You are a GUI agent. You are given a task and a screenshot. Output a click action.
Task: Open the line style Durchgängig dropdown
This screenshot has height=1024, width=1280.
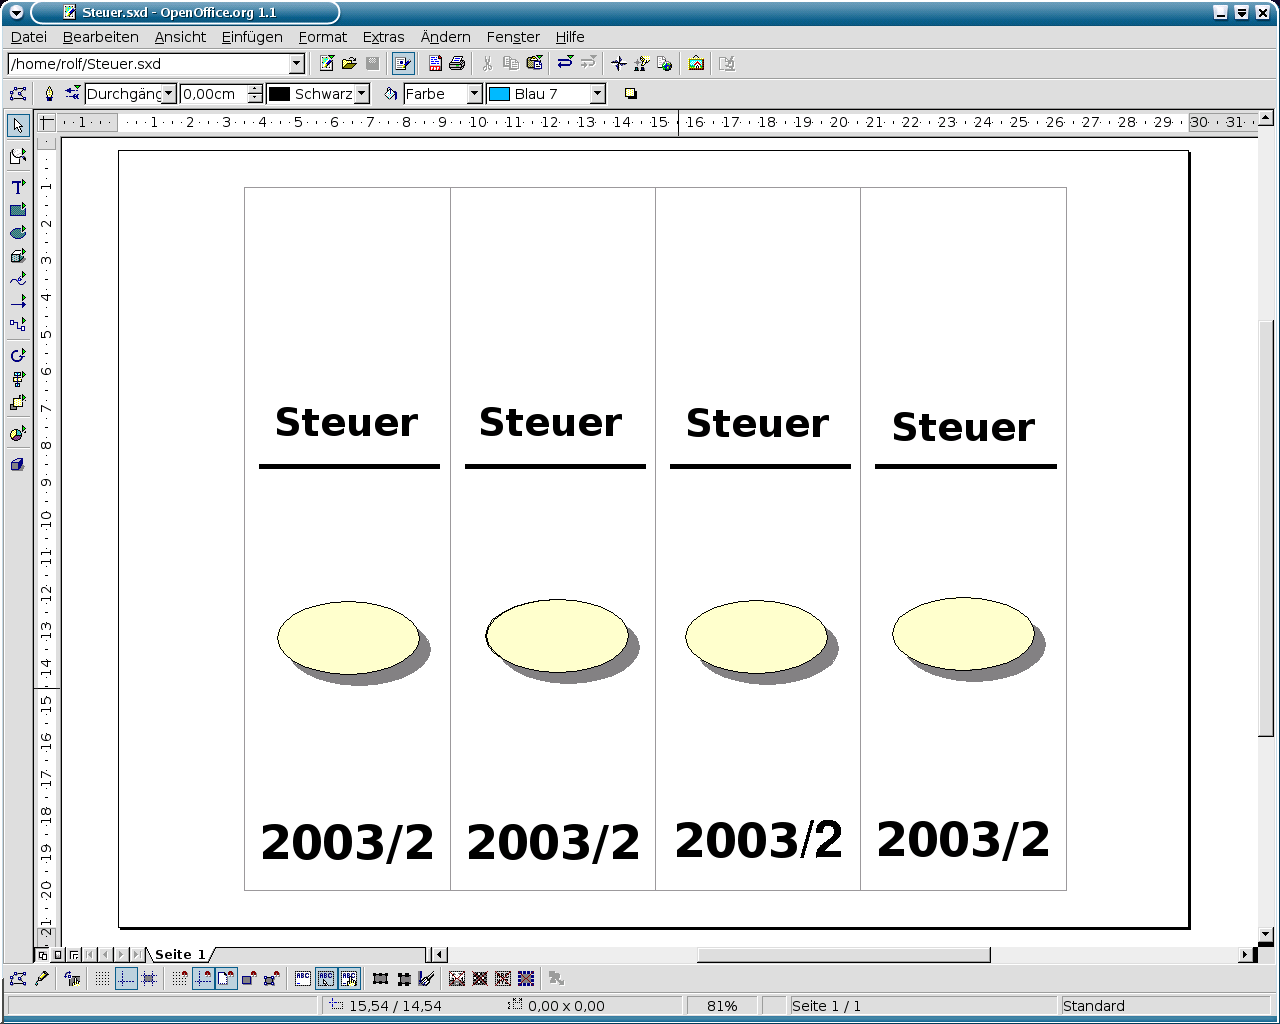pyautogui.click(x=169, y=94)
